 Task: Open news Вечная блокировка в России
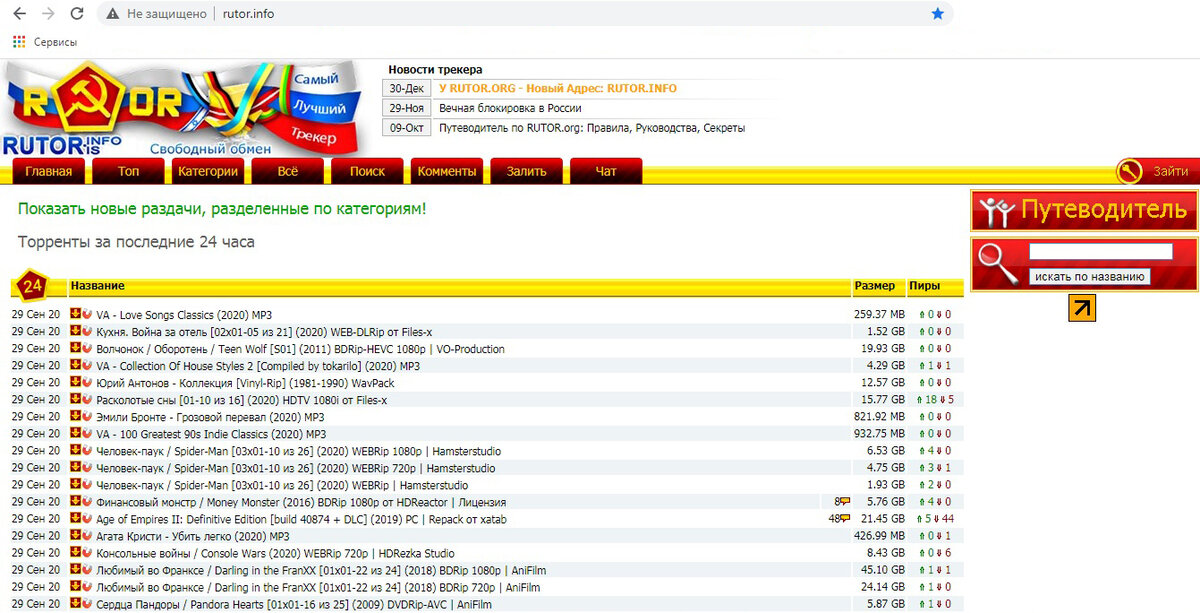click(510, 108)
